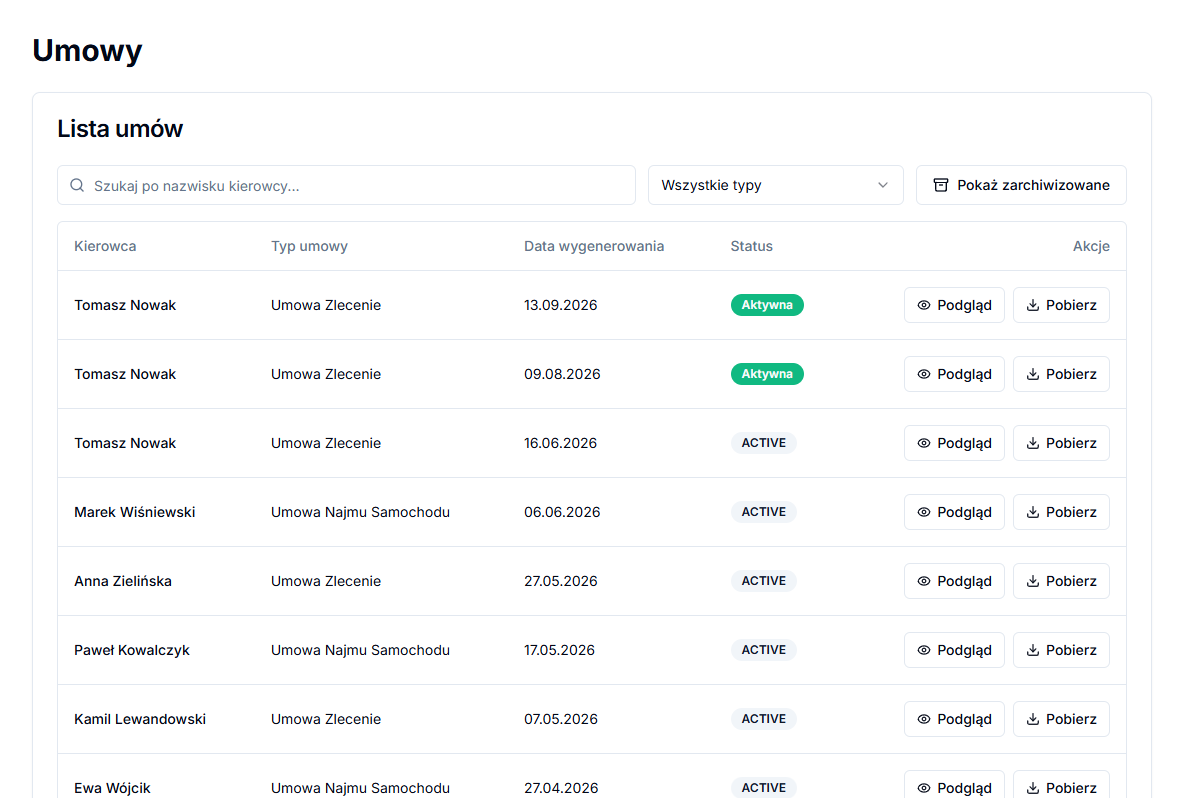Click ACTIVE badge for Marek Wiśniewski
1184x798 pixels.
(763, 512)
